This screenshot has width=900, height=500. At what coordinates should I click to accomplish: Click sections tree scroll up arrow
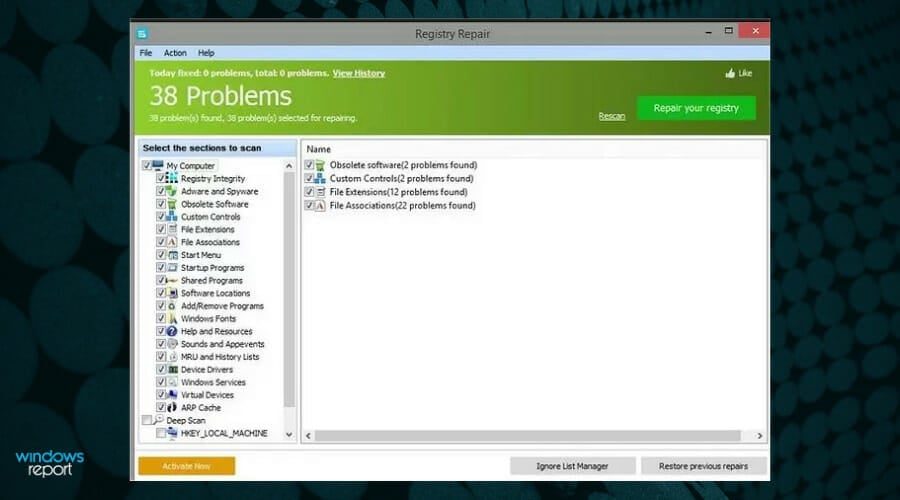click(x=289, y=166)
